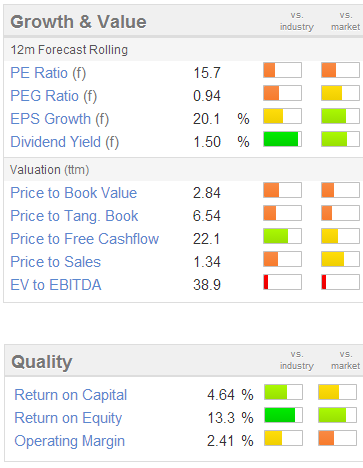The height and width of the screenshot is (468, 363).
Task: Open Dividend Yield (f) definition link
Action: (x=65, y=142)
